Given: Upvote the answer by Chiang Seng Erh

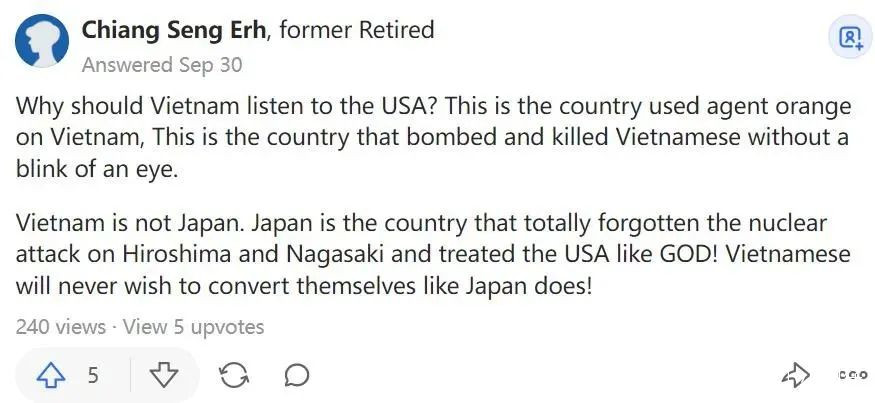Looking at the screenshot, I should coord(51,375).
